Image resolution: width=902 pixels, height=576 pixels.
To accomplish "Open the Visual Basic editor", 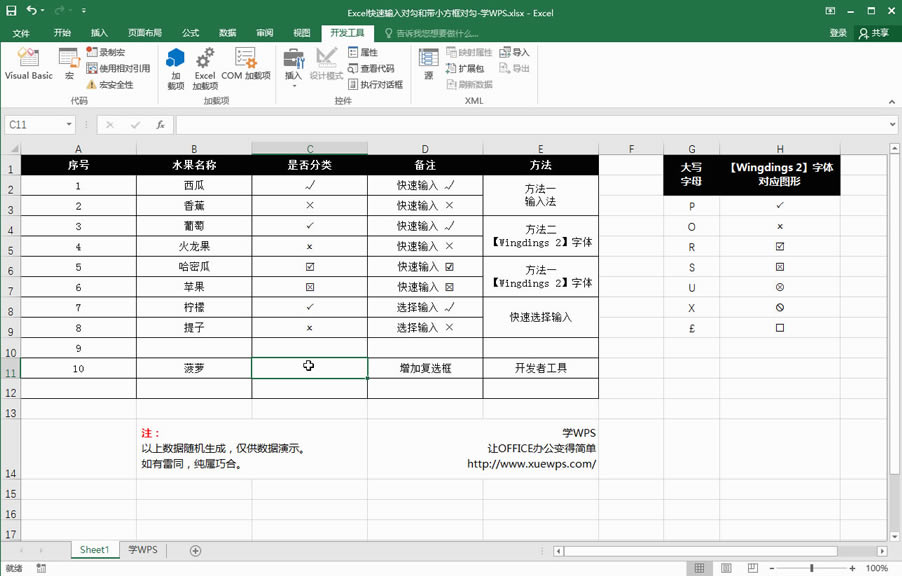I will [x=27, y=68].
